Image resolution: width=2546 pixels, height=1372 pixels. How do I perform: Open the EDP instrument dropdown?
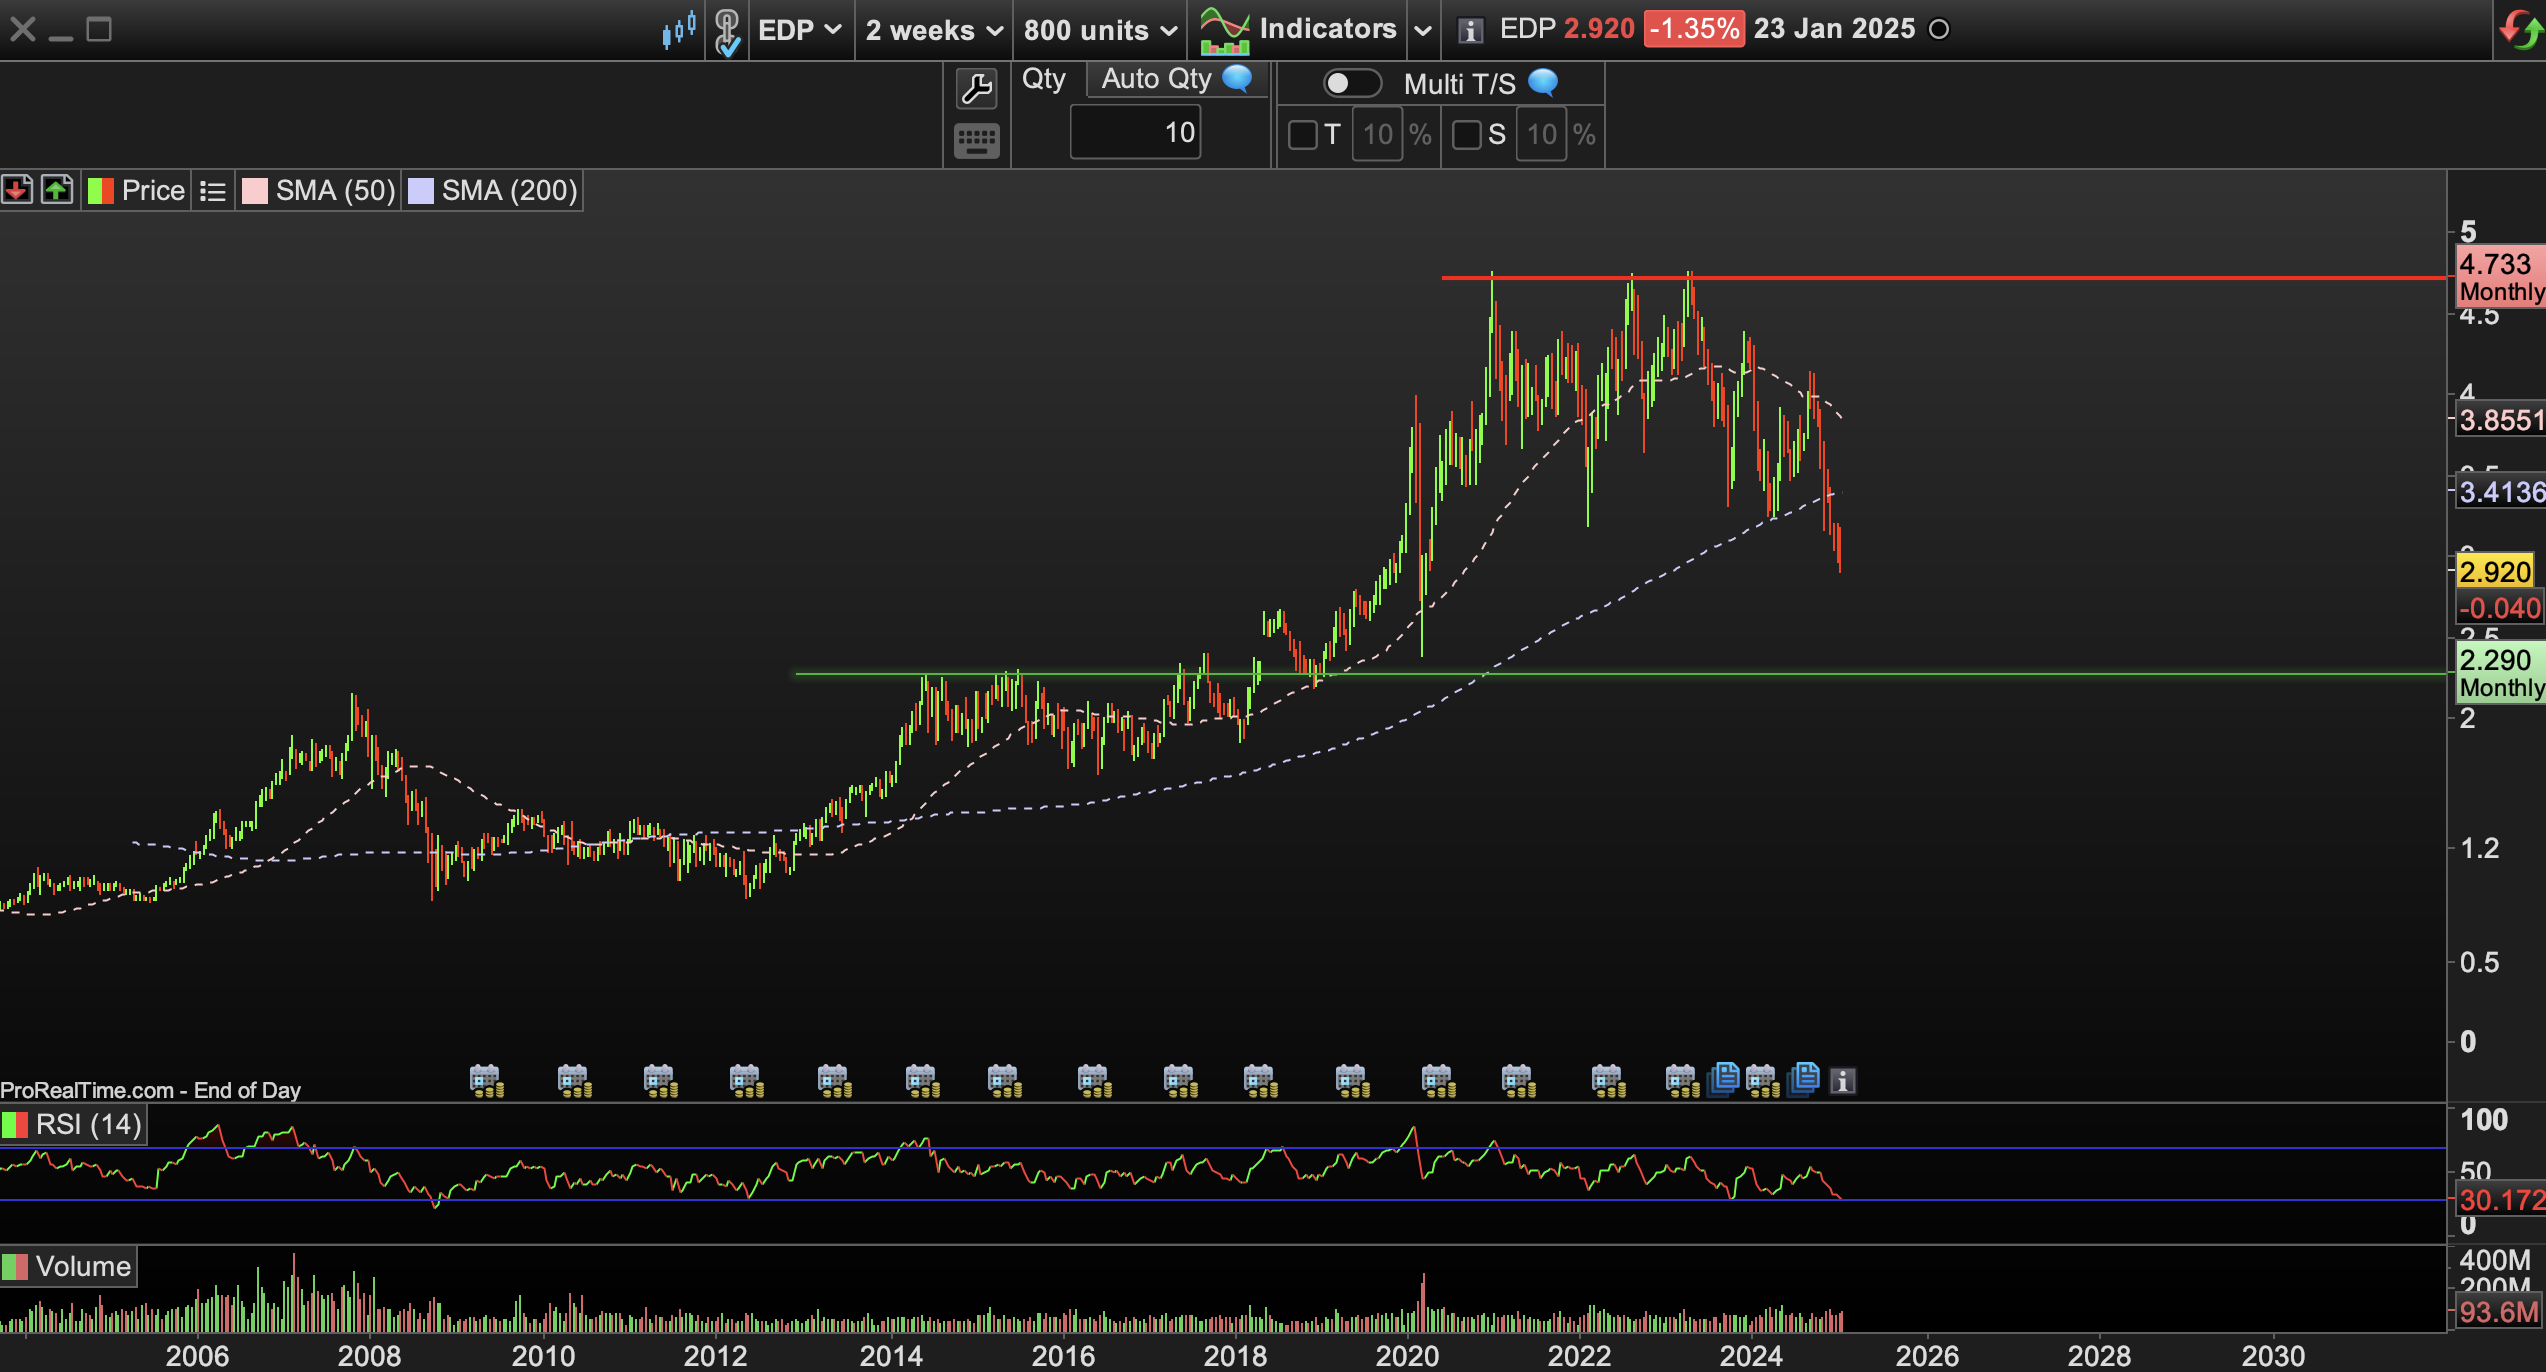pyautogui.click(x=800, y=30)
